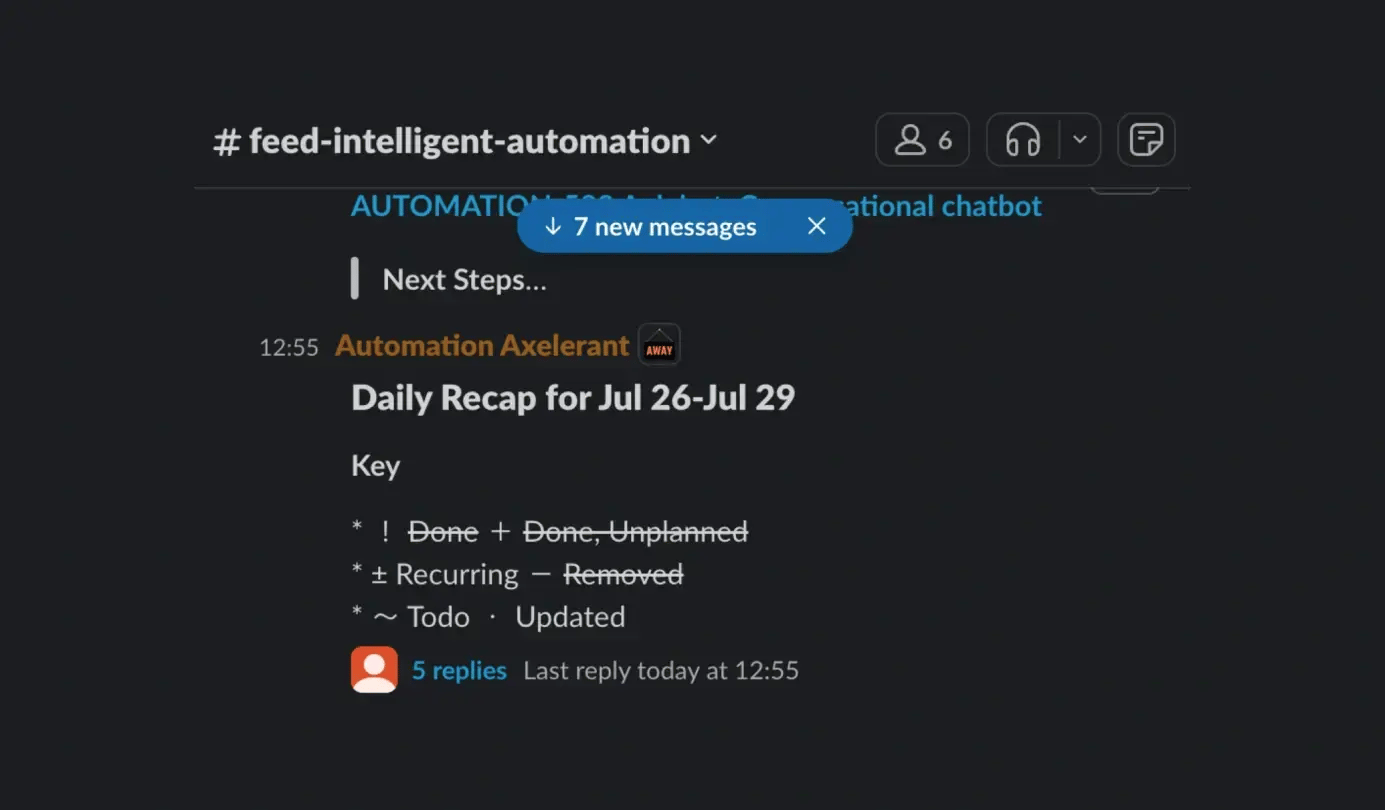The width and height of the screenshot is (1385, 810).
Task: Click the partially visible message action icon top right
Action: pos(1124,183)
